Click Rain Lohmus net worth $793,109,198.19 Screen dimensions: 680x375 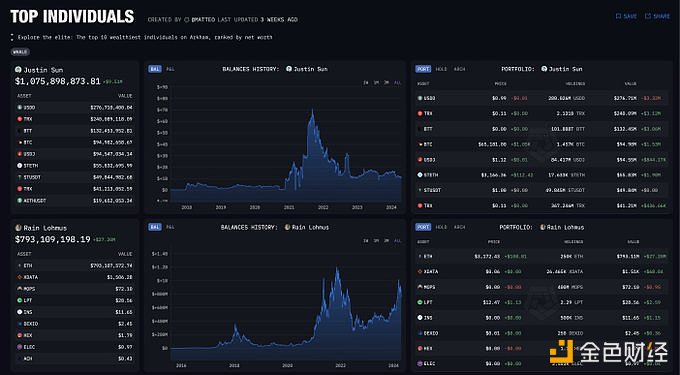click(x=52, y=239)
